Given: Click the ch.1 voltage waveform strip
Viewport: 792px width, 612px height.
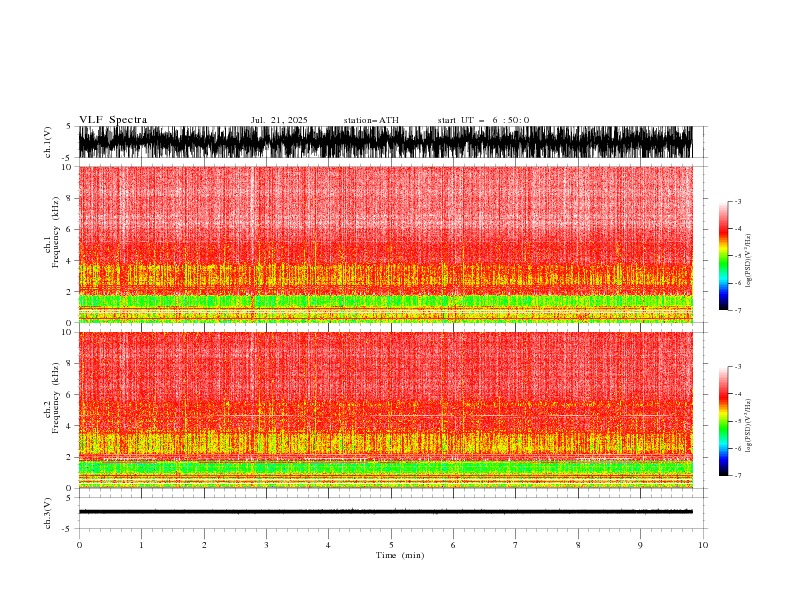Looking at the screenshot, I should point(385,142).
